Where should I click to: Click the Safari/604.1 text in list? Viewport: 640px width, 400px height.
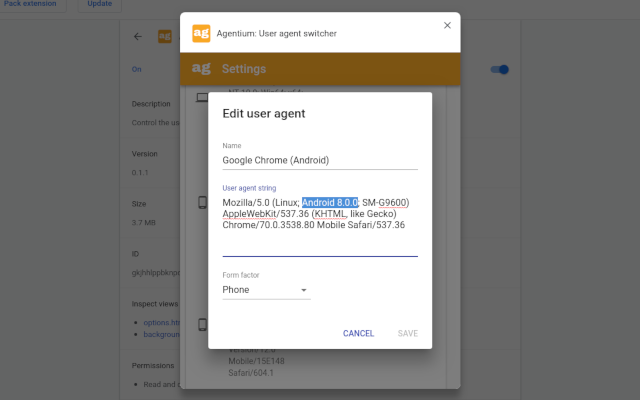pos(251,373)
